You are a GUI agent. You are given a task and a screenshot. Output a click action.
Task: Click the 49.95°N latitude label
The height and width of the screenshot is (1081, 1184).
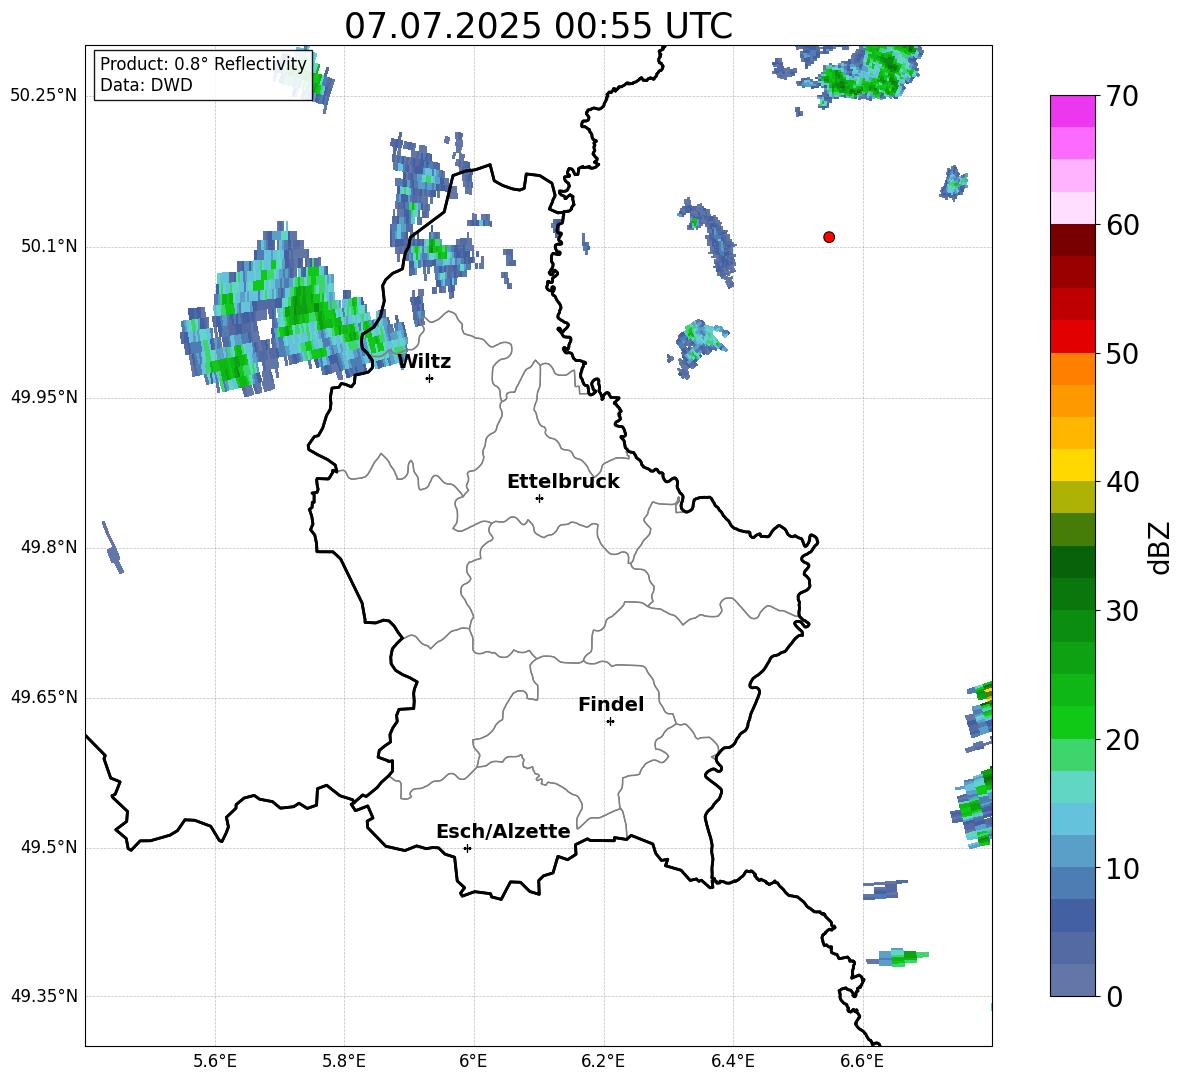click(x=44, y=396)
